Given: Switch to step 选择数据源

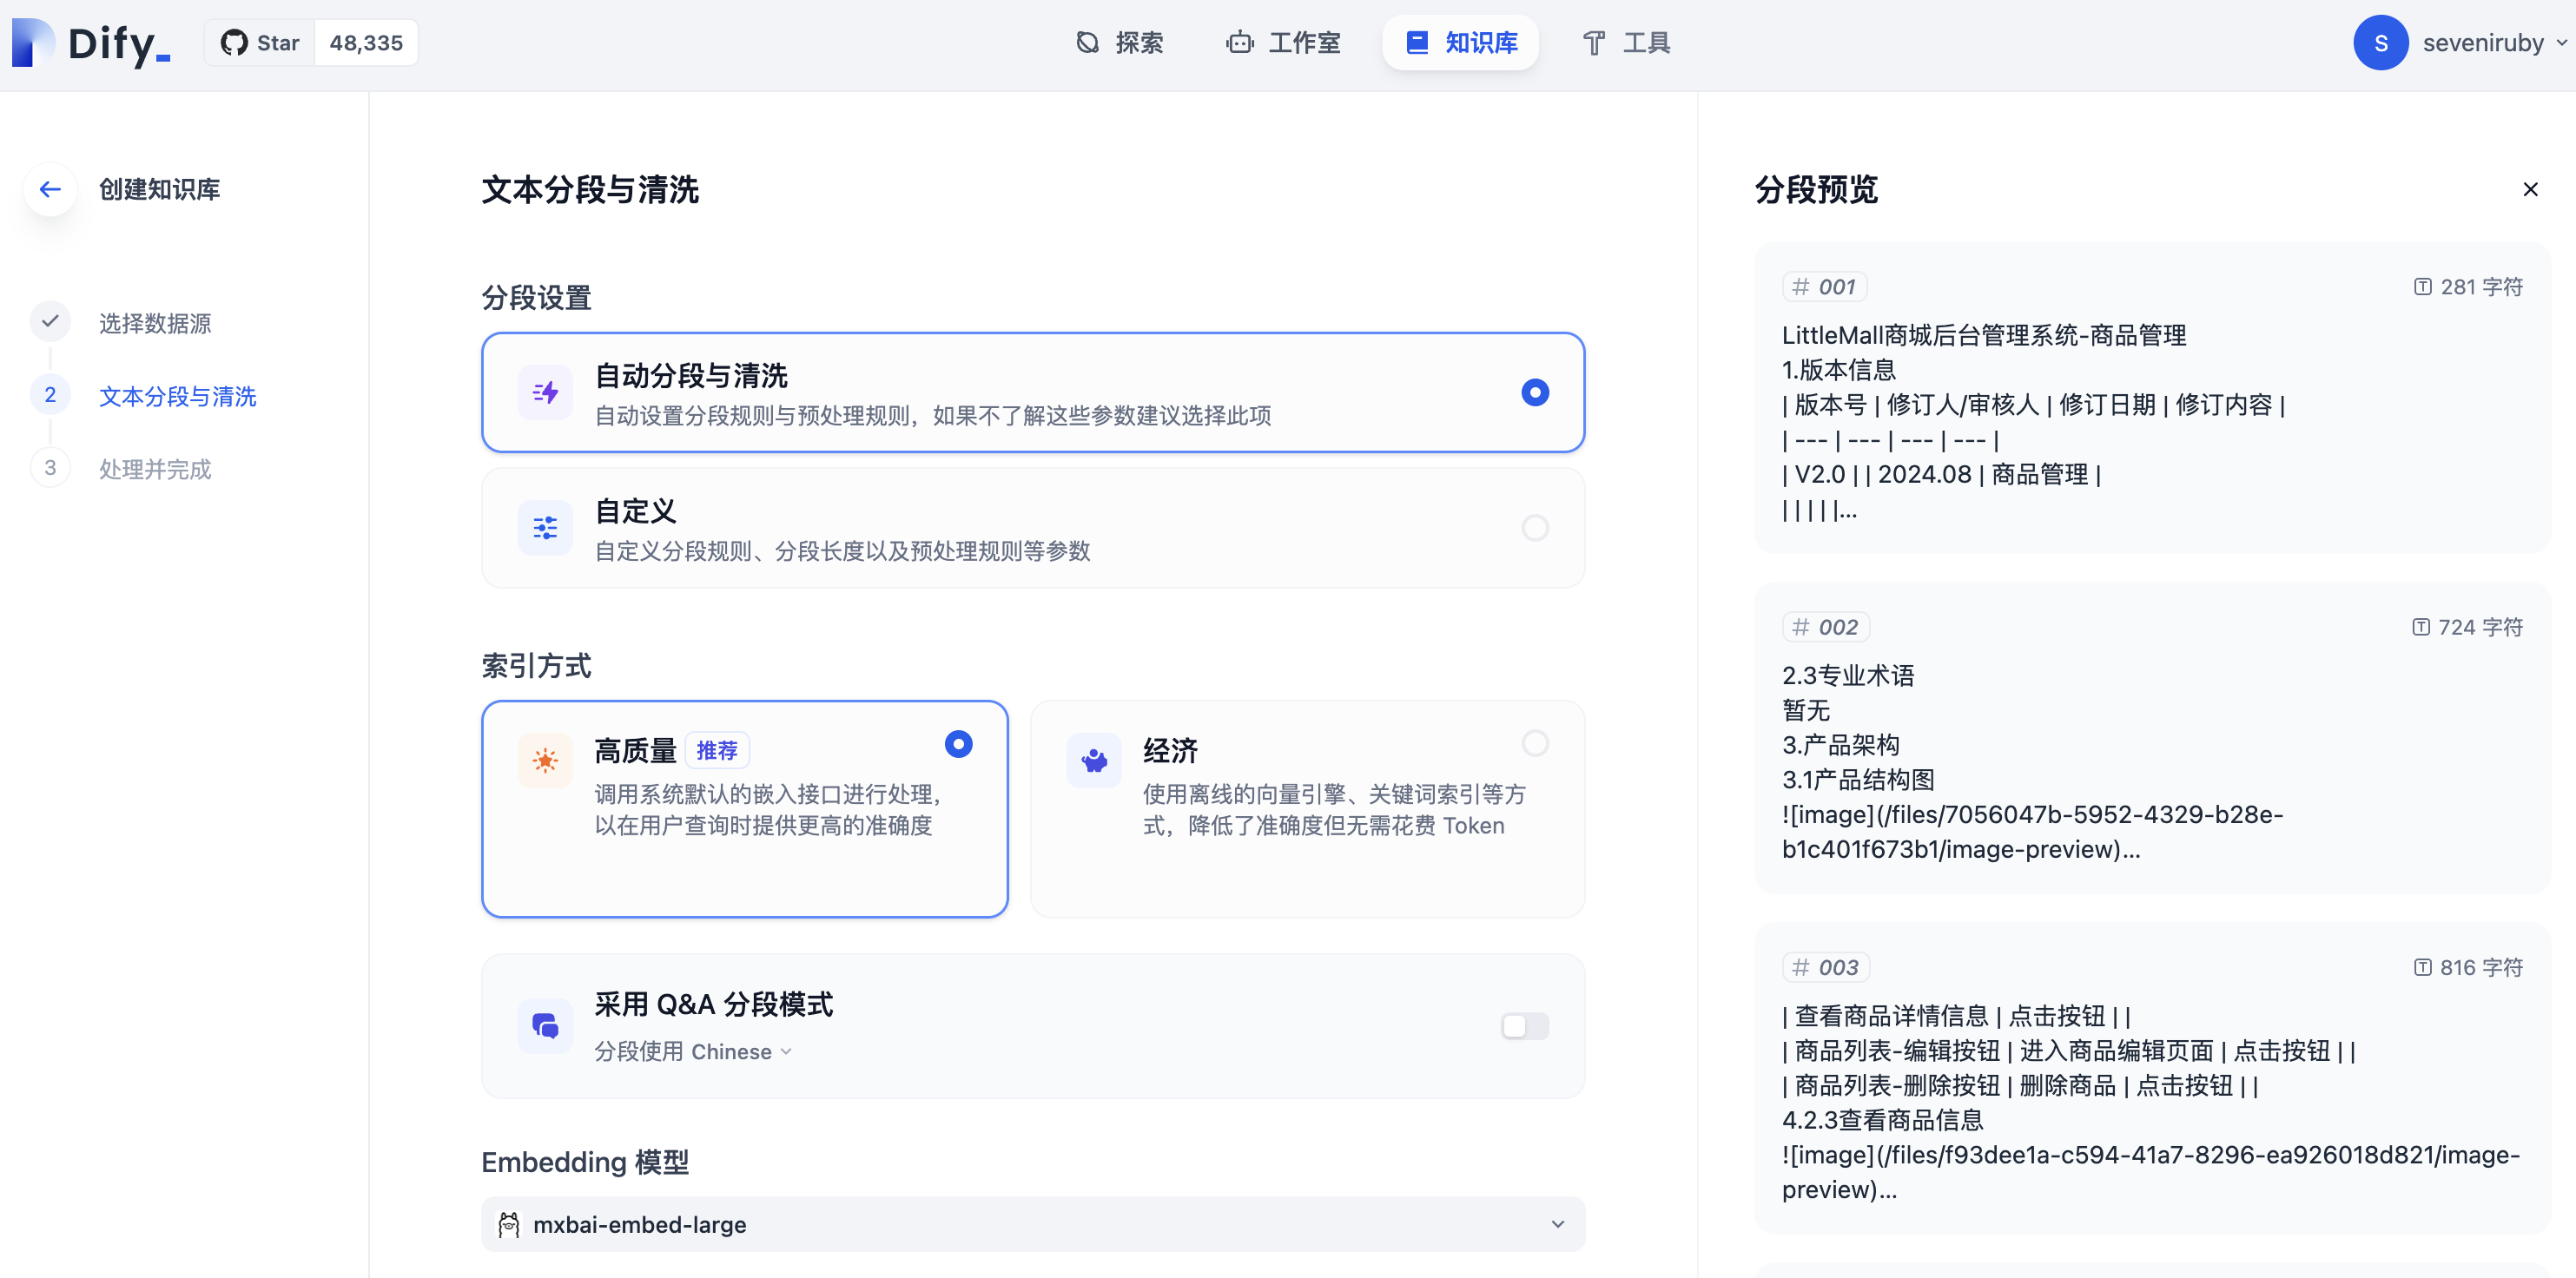Looking at the screenshot, I should pos(155,322).
